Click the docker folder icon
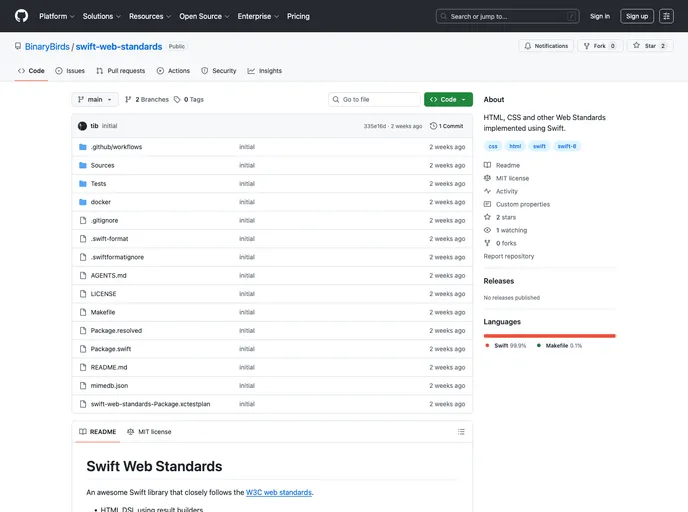This screenshot has width=688, height=512. click(x=82, y=202)
